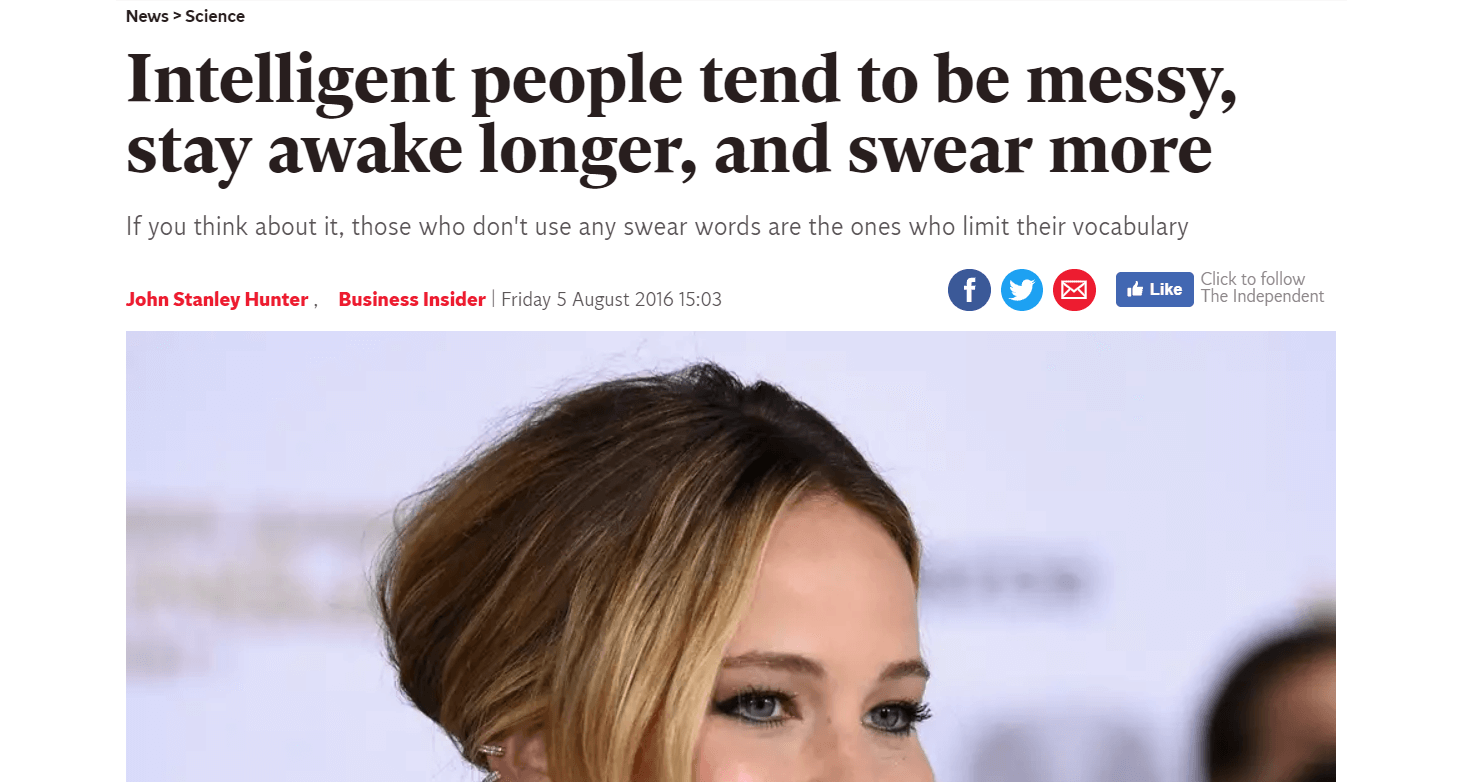The image size is (1458, 782).
Task: Go to the Science section breadcrumb
Action: pyautogui.click(x=215, y=16)
